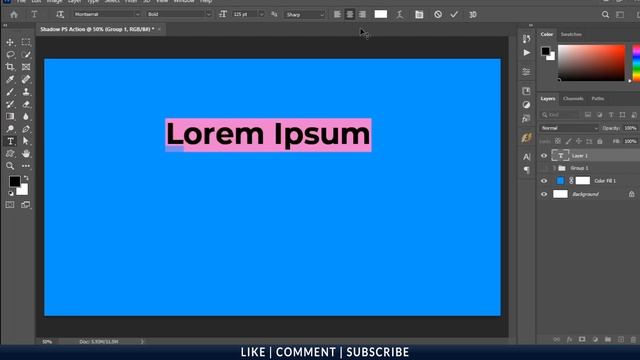
Task: Commit current text edits with checkmark
Action: point(454,14)
